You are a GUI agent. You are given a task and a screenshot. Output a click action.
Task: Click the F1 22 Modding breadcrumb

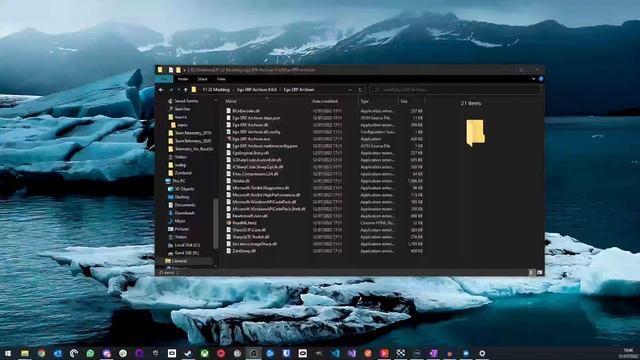coord(216,90)
